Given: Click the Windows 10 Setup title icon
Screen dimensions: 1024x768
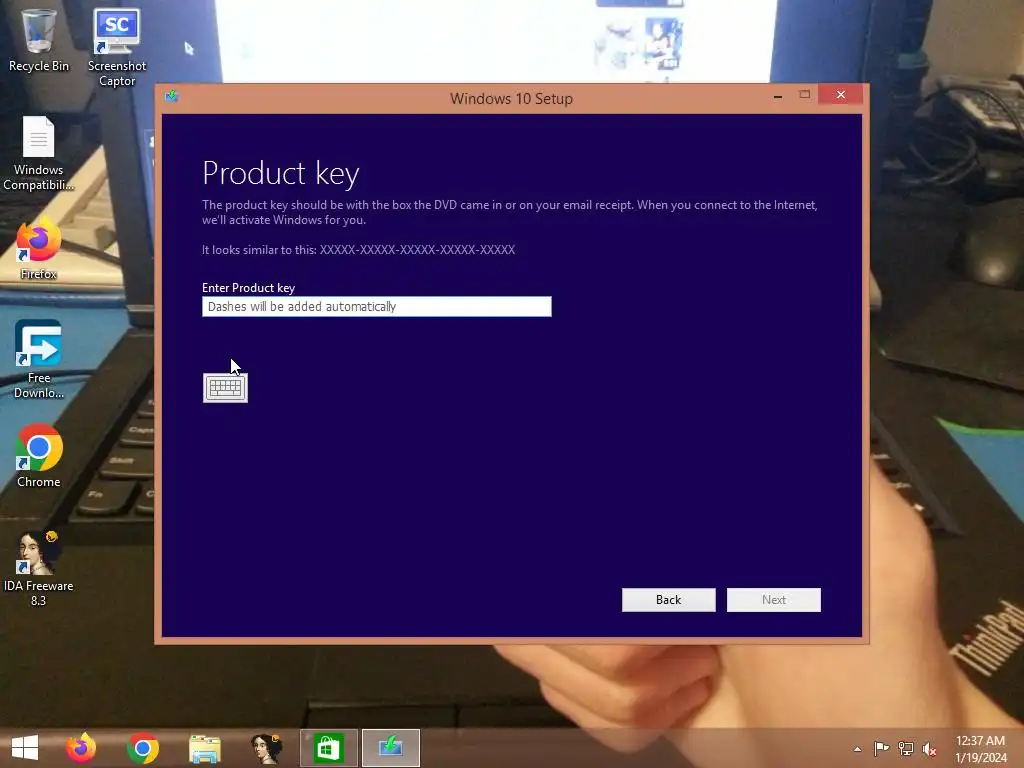Looking at the screenshot, I should 172,97.
